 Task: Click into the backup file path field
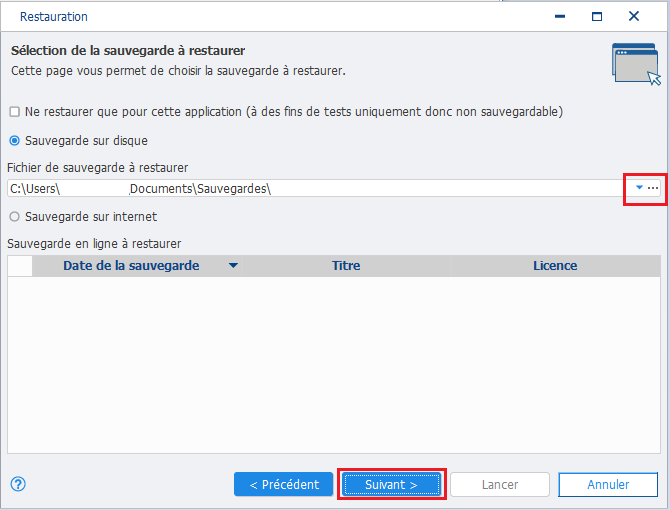[x=318, y=188]
